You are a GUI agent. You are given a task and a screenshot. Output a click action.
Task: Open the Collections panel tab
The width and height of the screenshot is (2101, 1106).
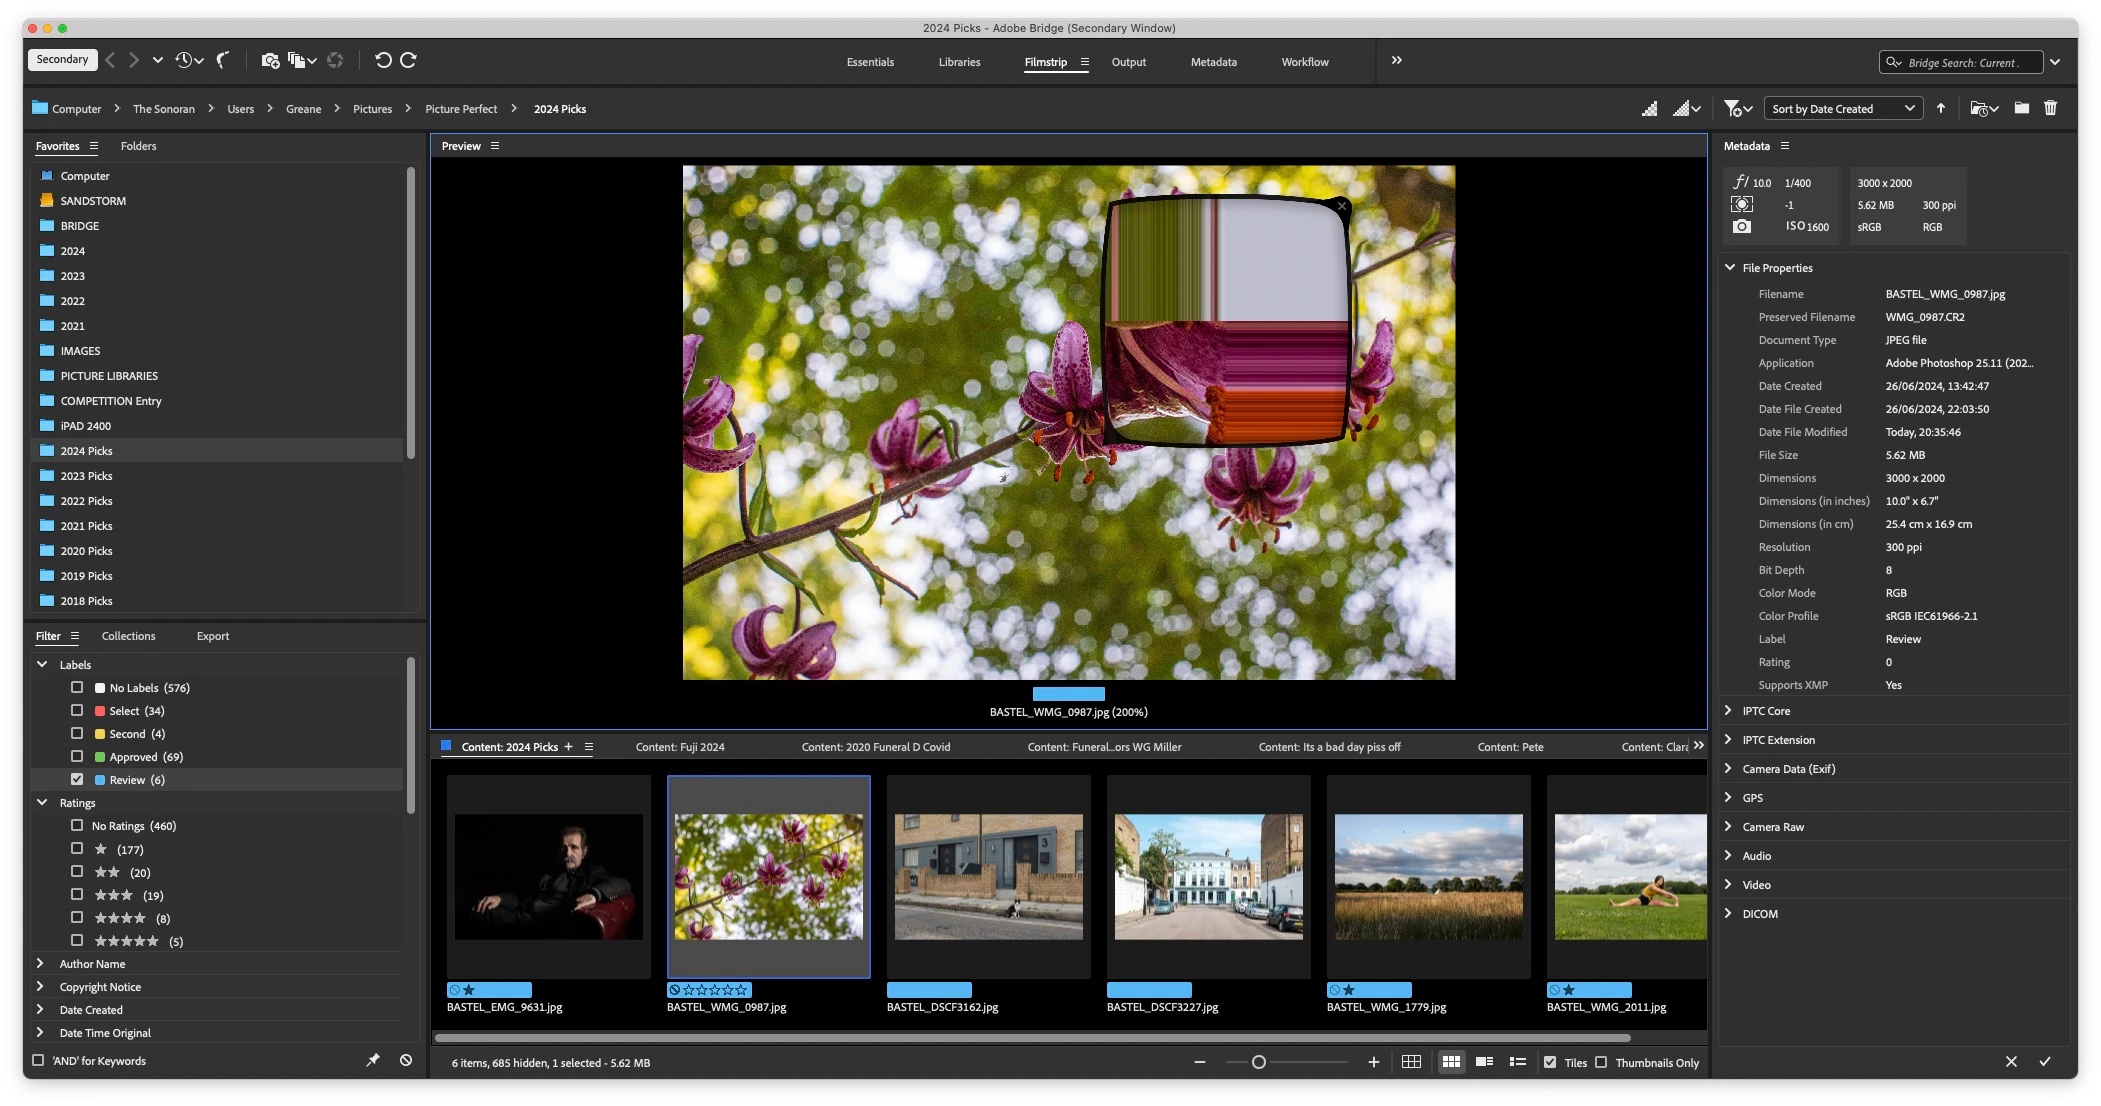pyautogui.click(x=128, y=636)
